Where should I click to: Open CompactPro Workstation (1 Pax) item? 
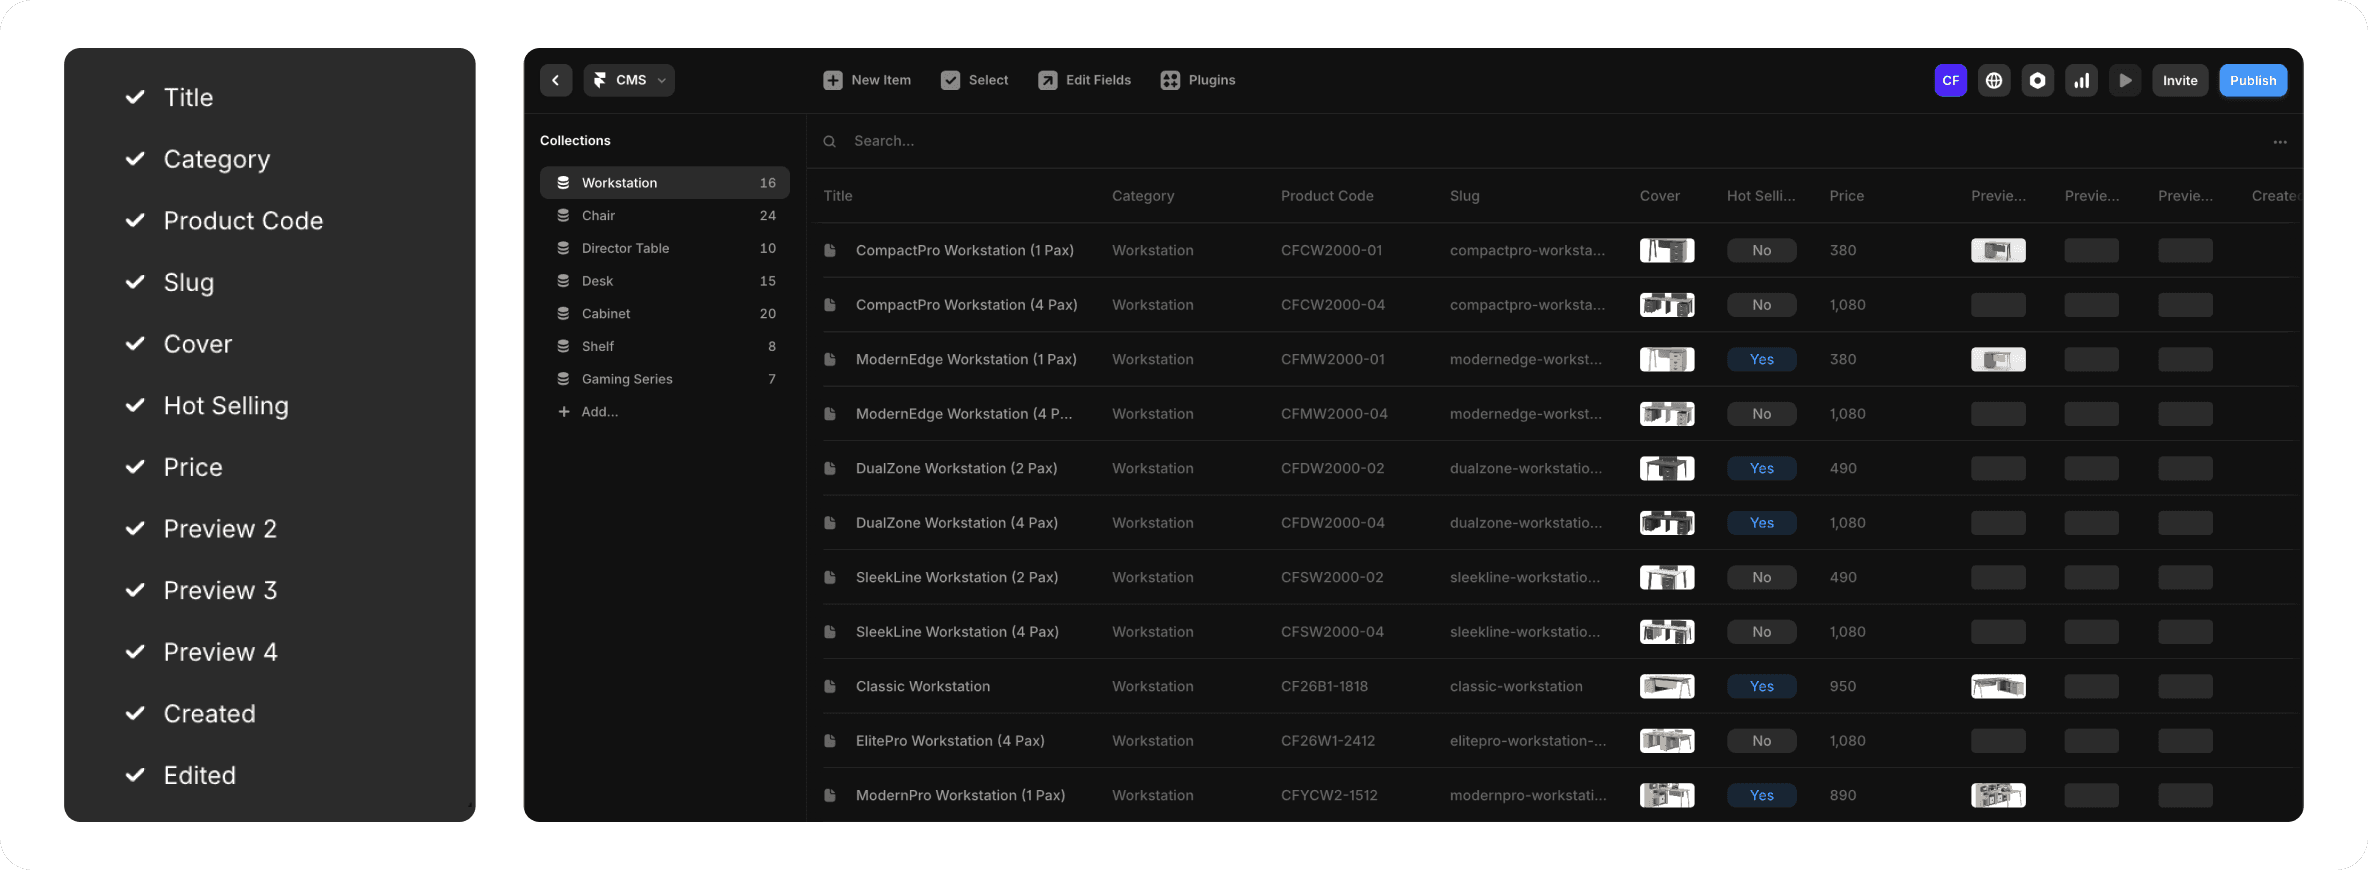click(x=965, y=250)
